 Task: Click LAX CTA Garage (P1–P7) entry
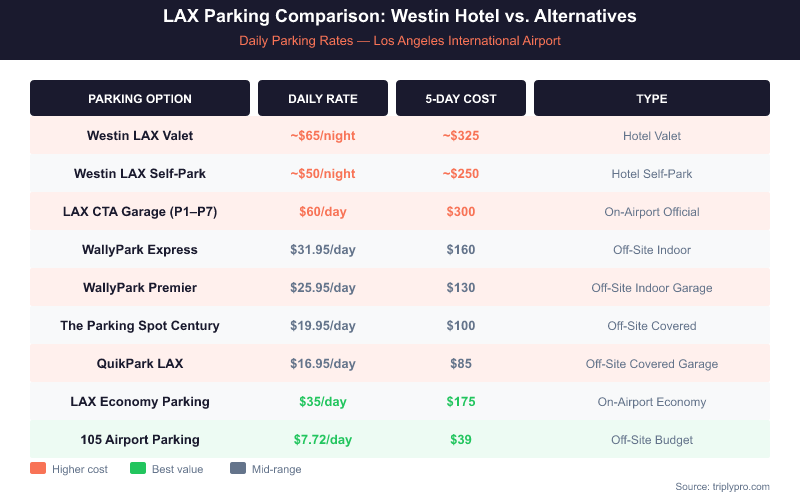(x=140, y=212)
